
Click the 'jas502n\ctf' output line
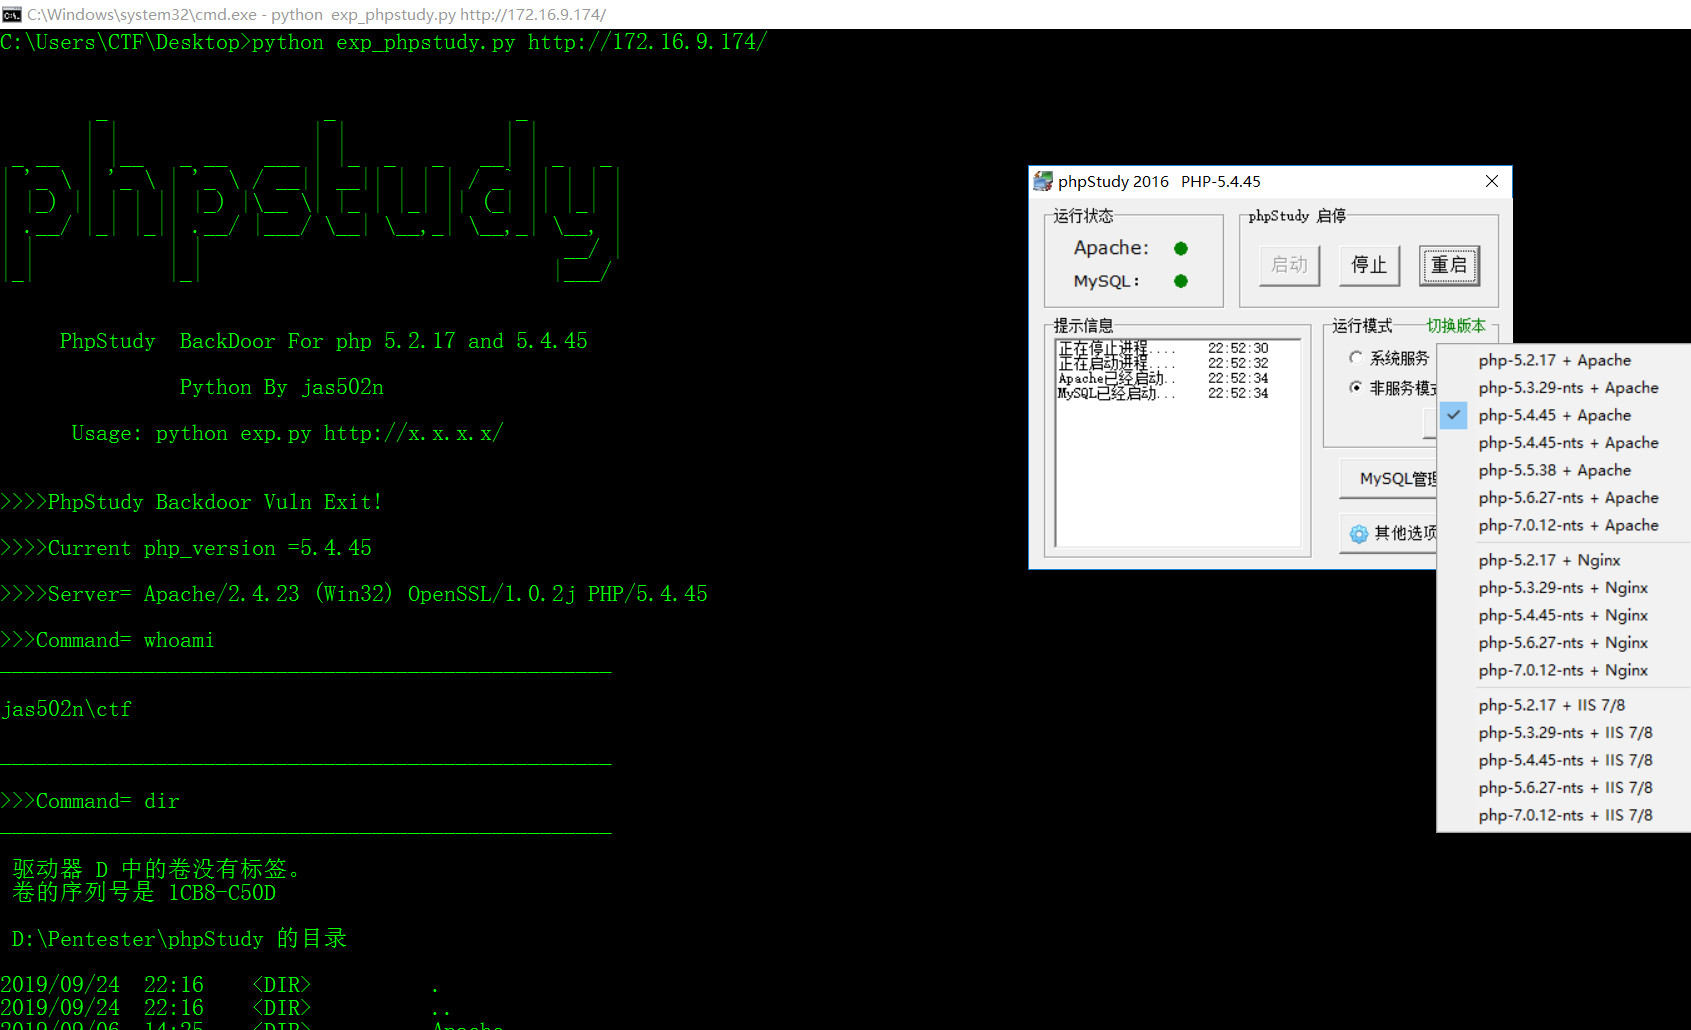[66, 709]
